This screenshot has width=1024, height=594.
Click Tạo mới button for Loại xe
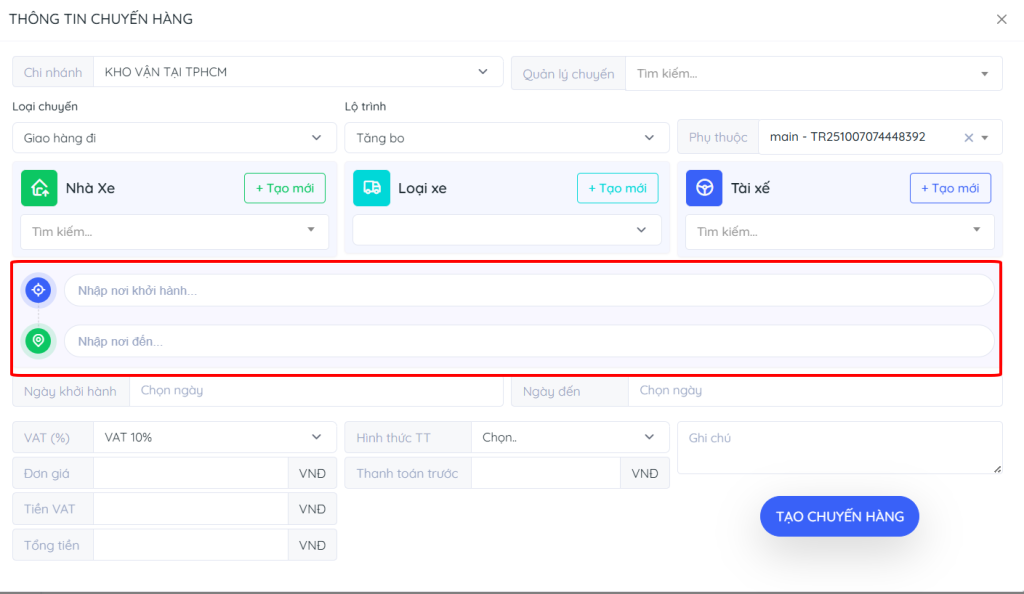617,188
